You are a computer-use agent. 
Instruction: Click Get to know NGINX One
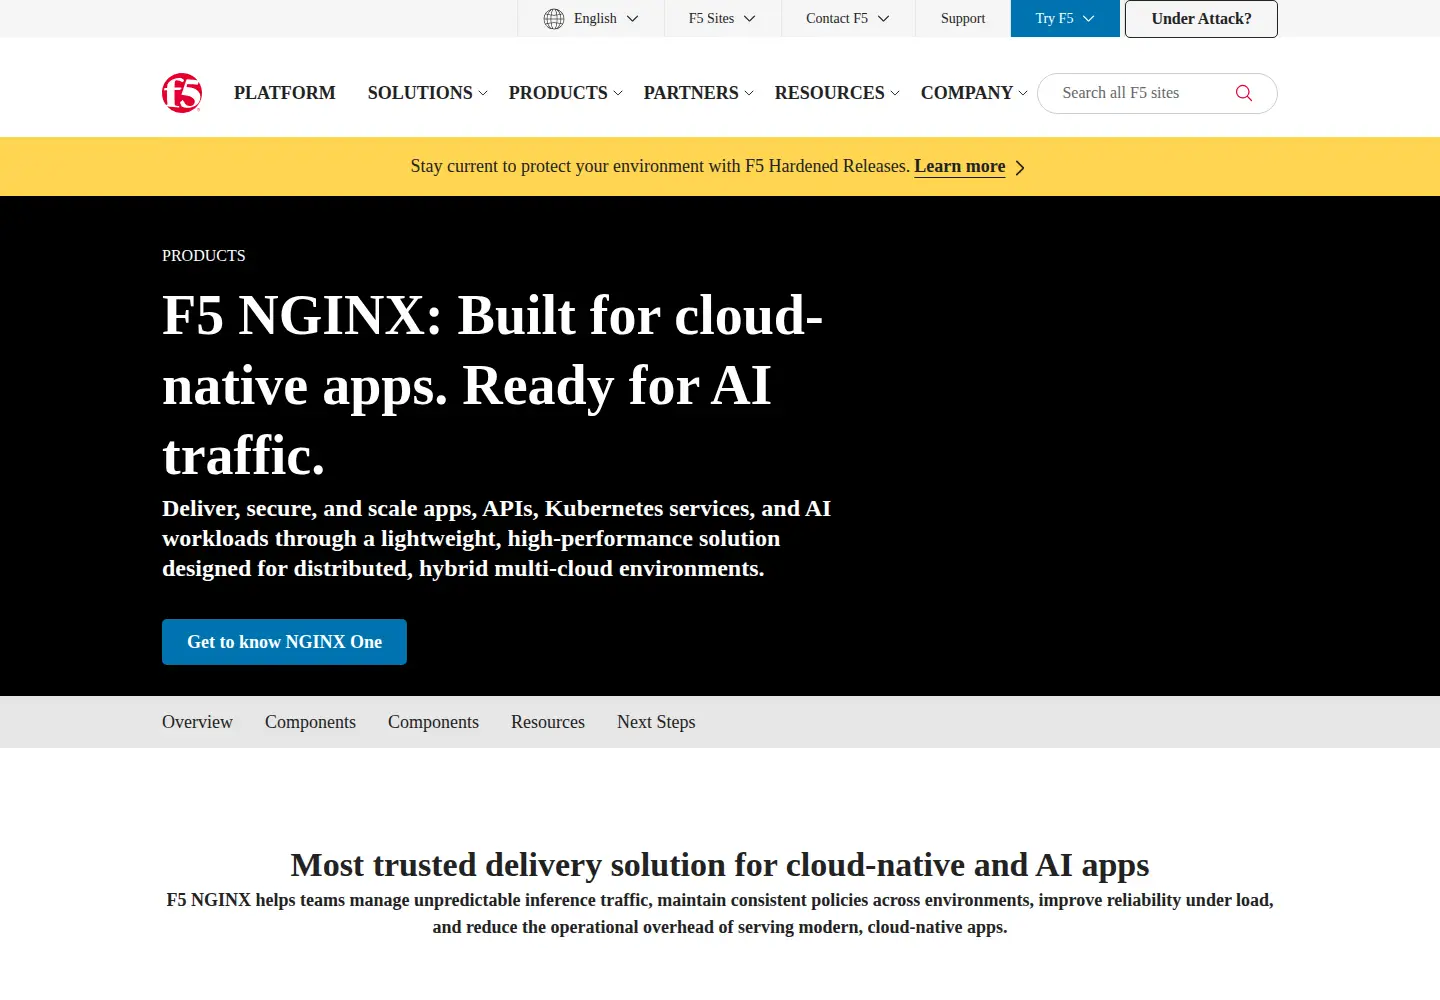(284, 642)
